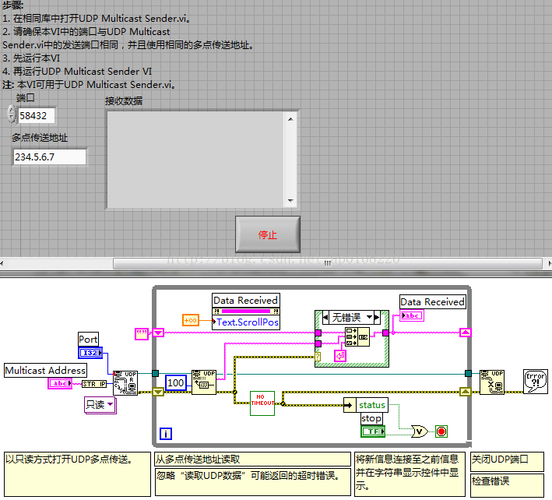Image resolution: width=552 pixels, height=500 pixels.
Task: Select the Concatenate Strings node
Action: coord(357,337)
